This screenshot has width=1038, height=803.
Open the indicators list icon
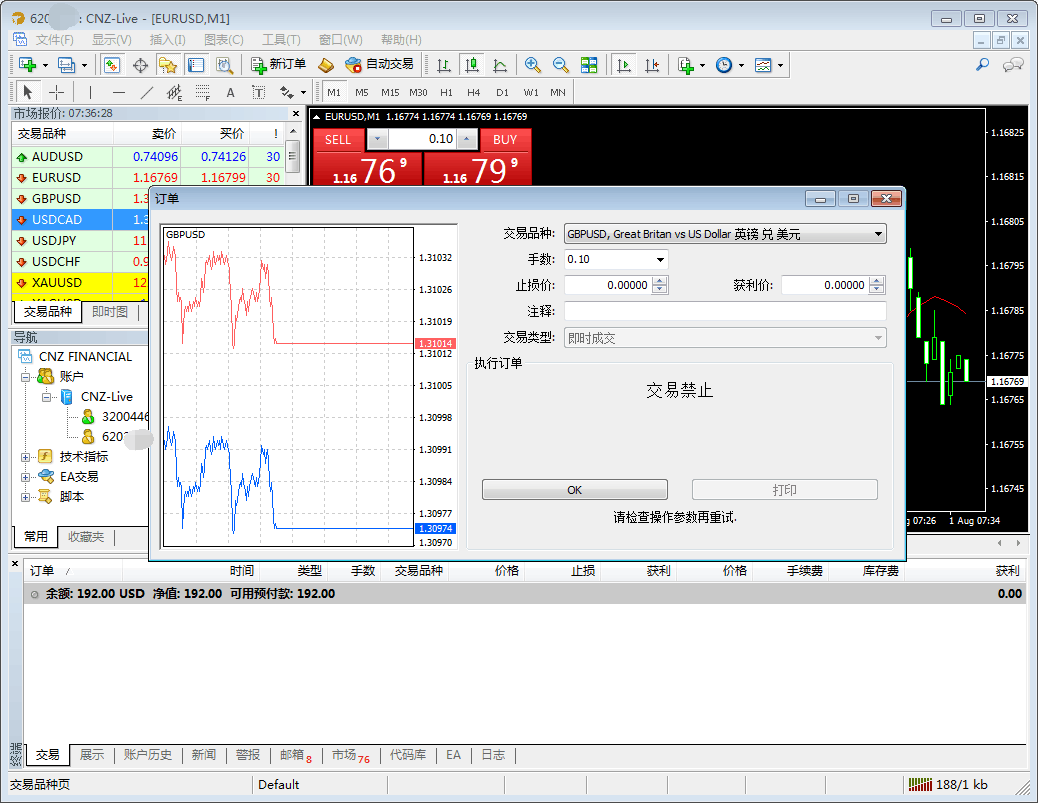(686, 65)
